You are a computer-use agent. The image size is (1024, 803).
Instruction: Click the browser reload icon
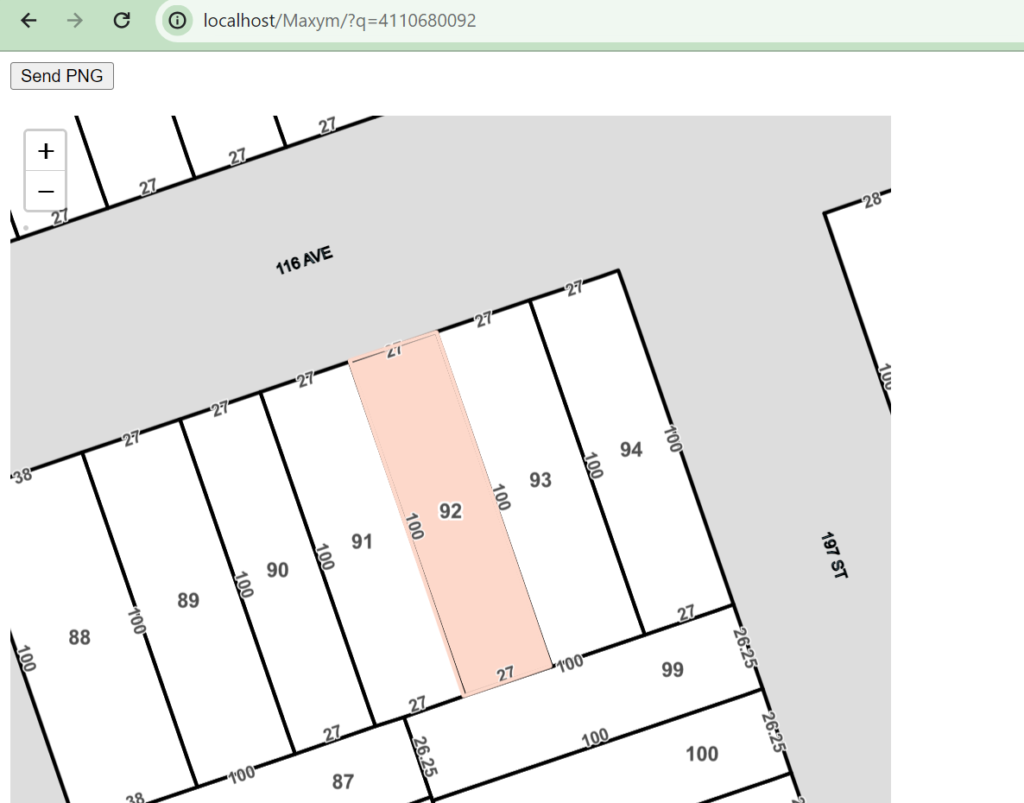122,20
